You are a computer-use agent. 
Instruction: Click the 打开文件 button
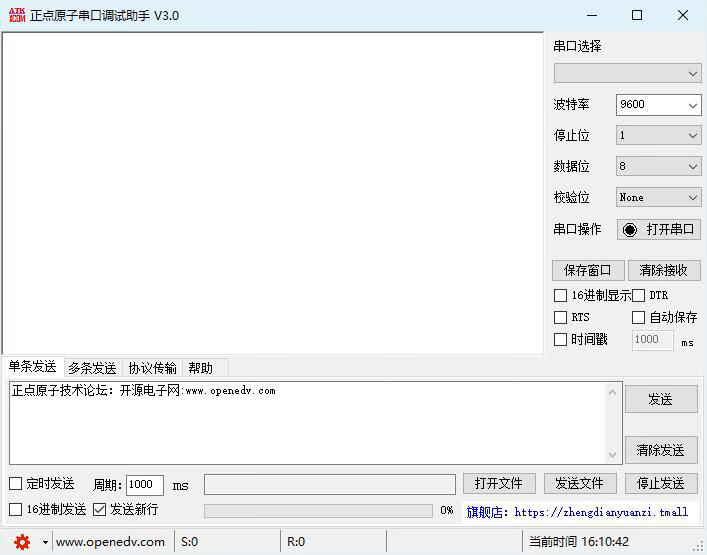pos(499,483)
